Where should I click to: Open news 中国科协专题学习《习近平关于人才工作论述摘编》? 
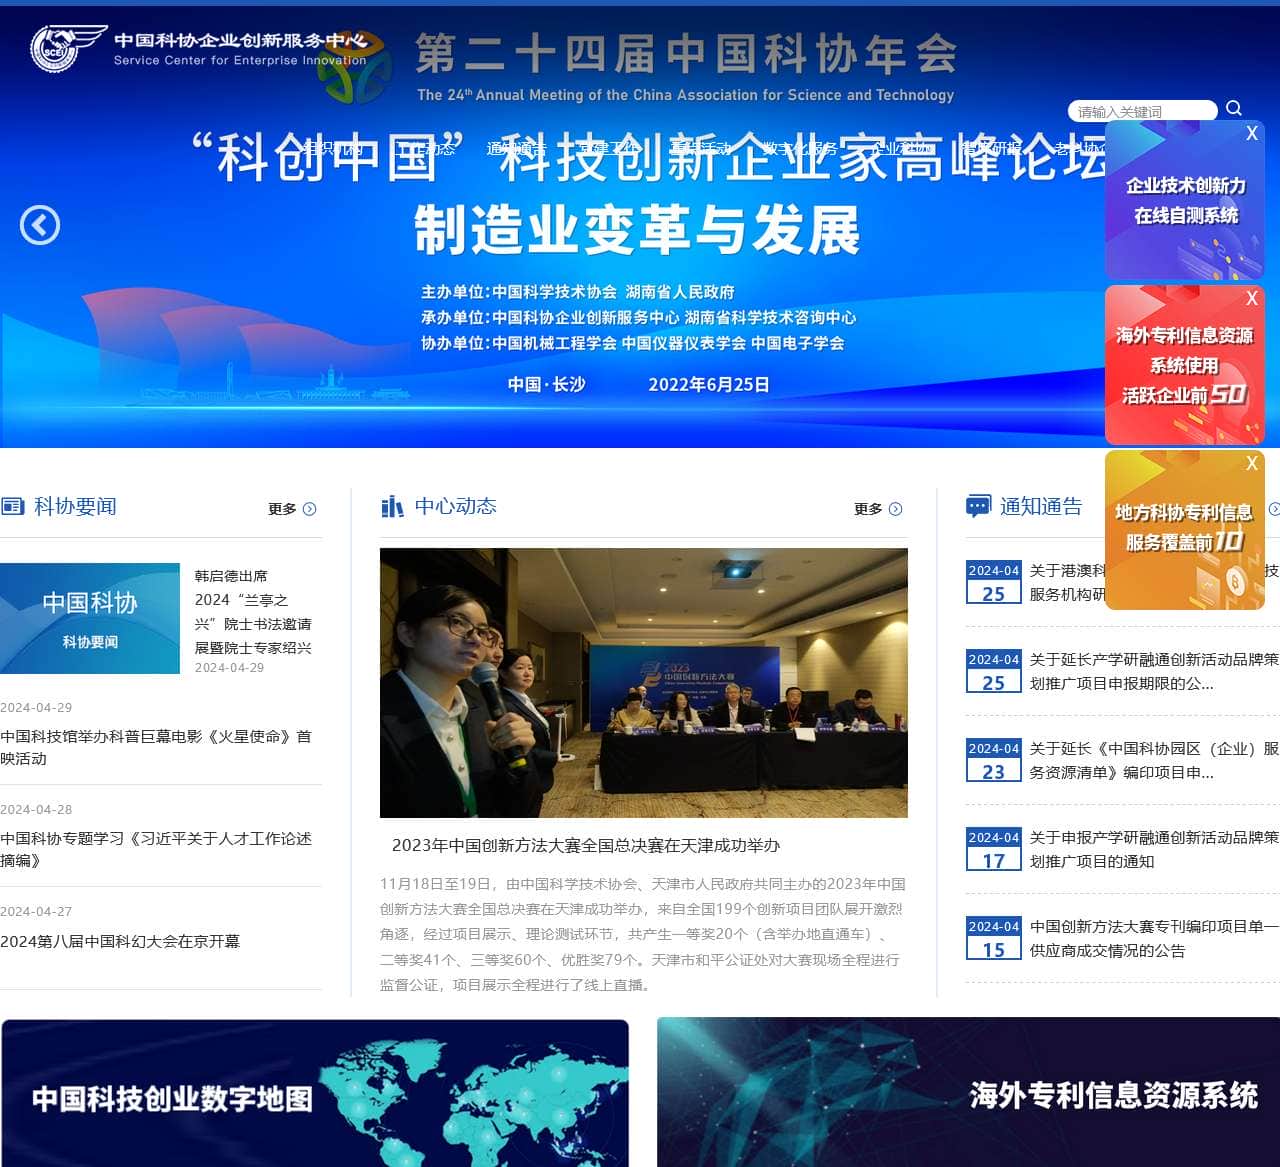[156, 849]
